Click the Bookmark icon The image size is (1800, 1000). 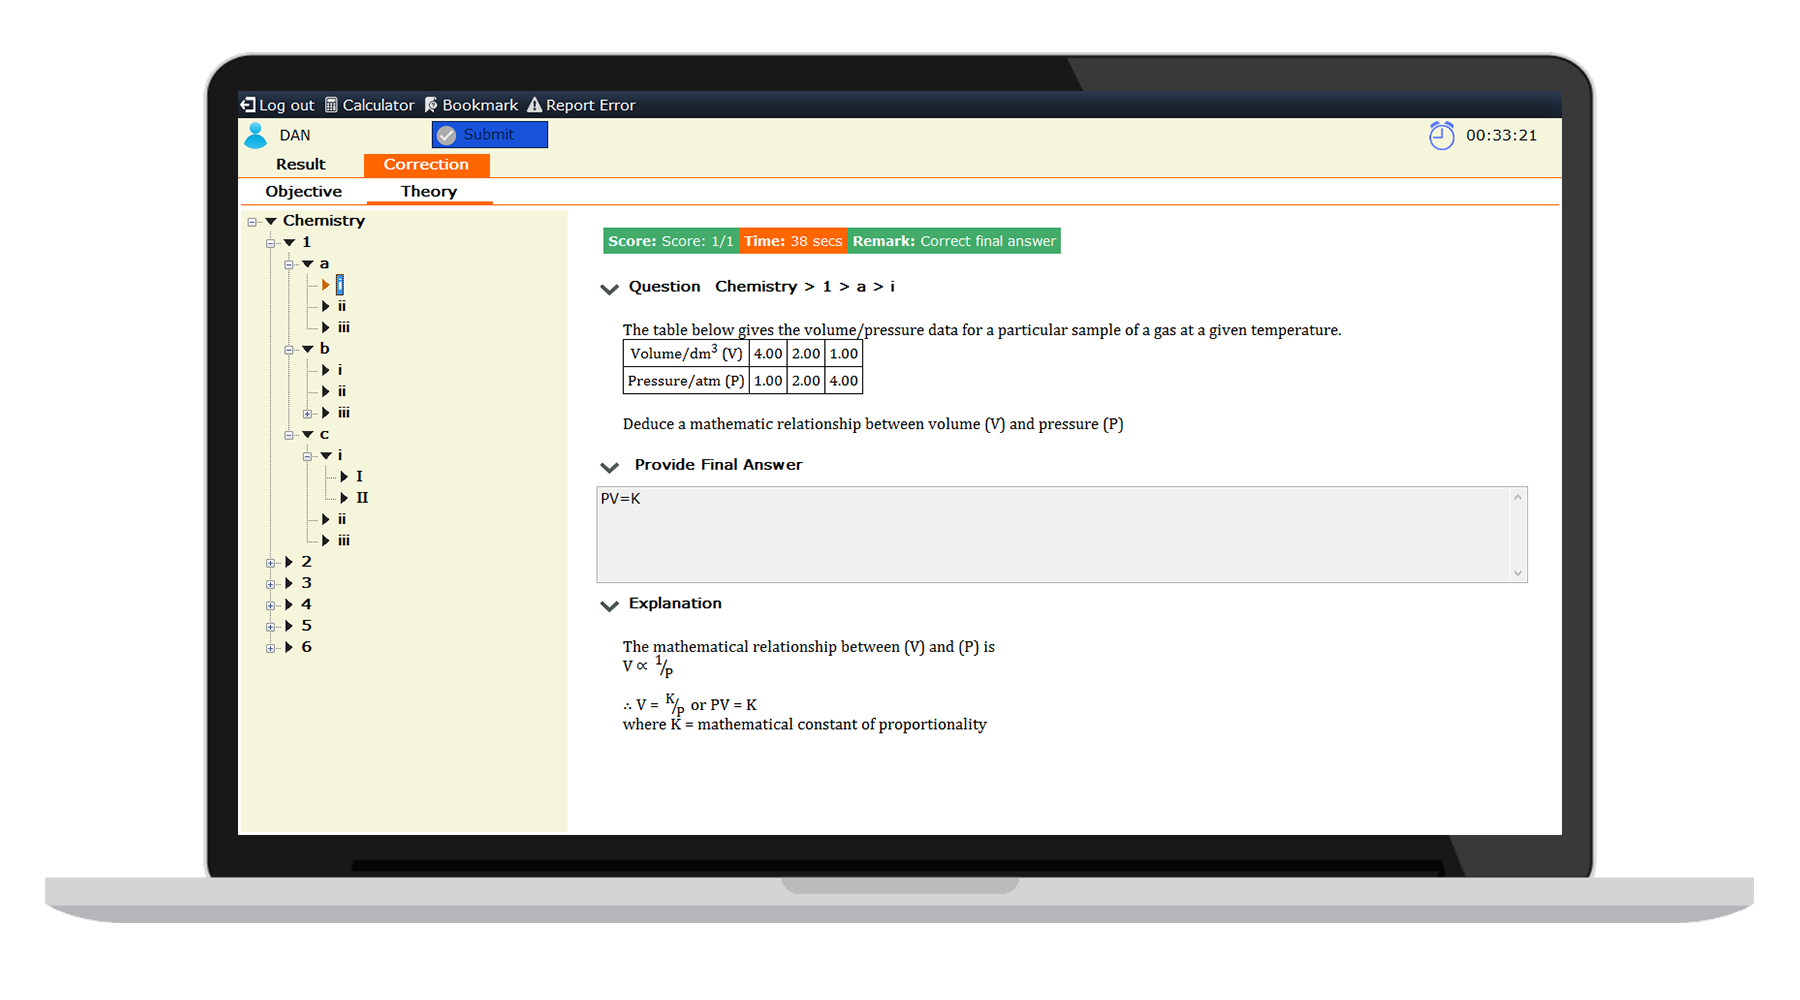[x=431, y=105]
